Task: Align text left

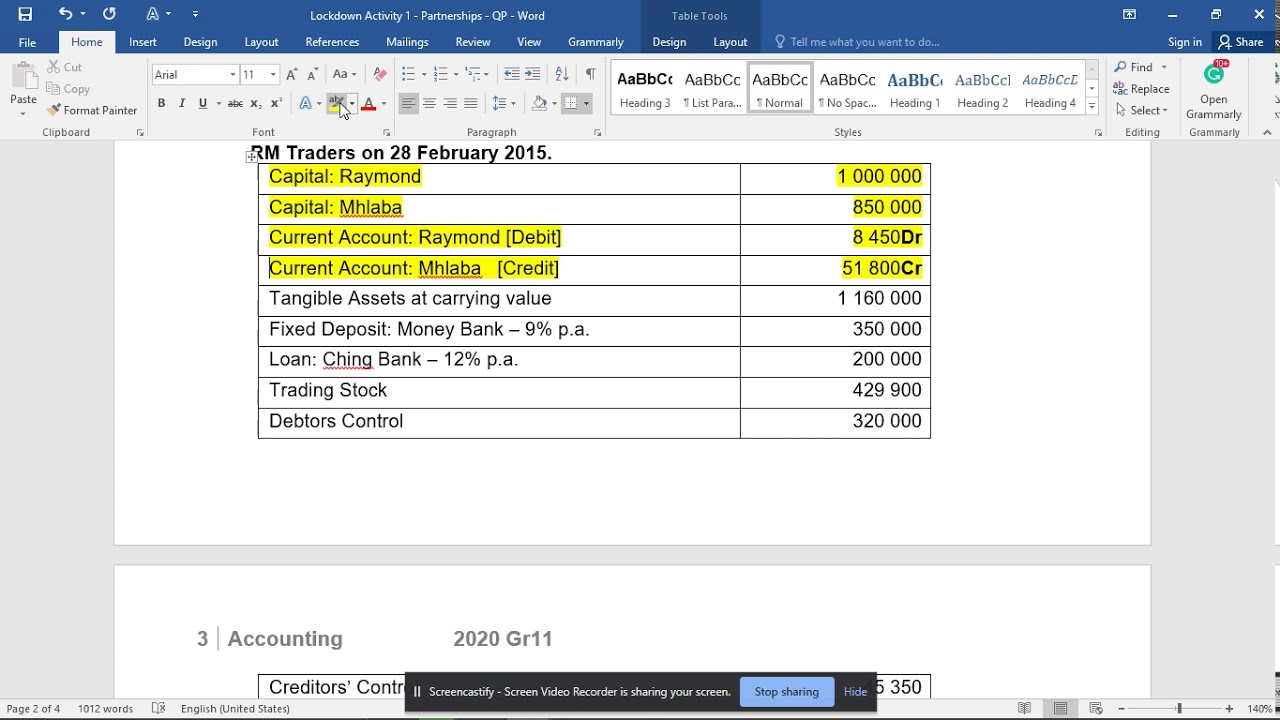Action: (408, 103)
